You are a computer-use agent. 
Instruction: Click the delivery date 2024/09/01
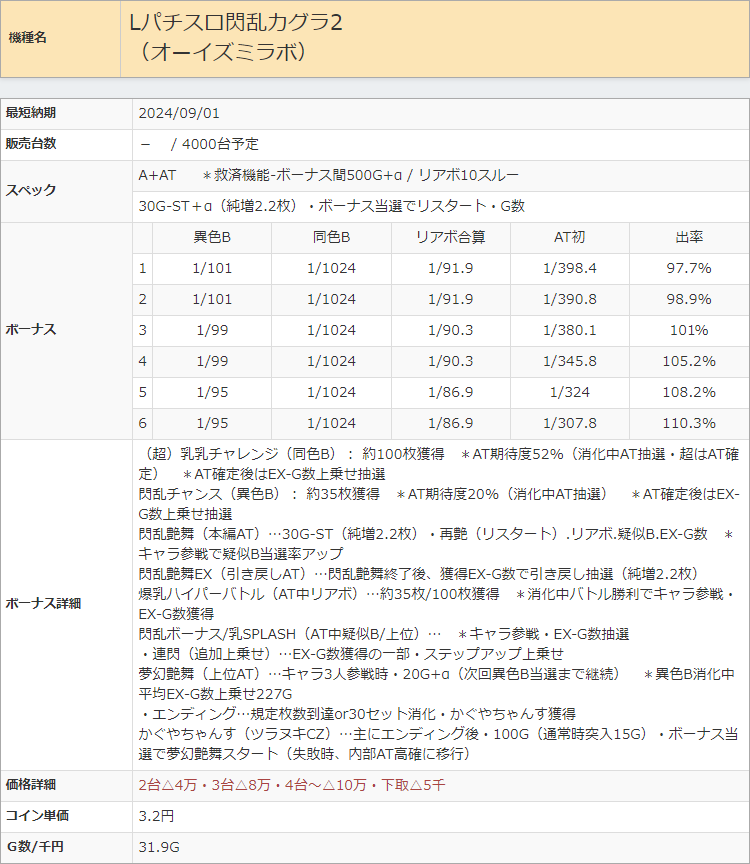pos(179,113)
